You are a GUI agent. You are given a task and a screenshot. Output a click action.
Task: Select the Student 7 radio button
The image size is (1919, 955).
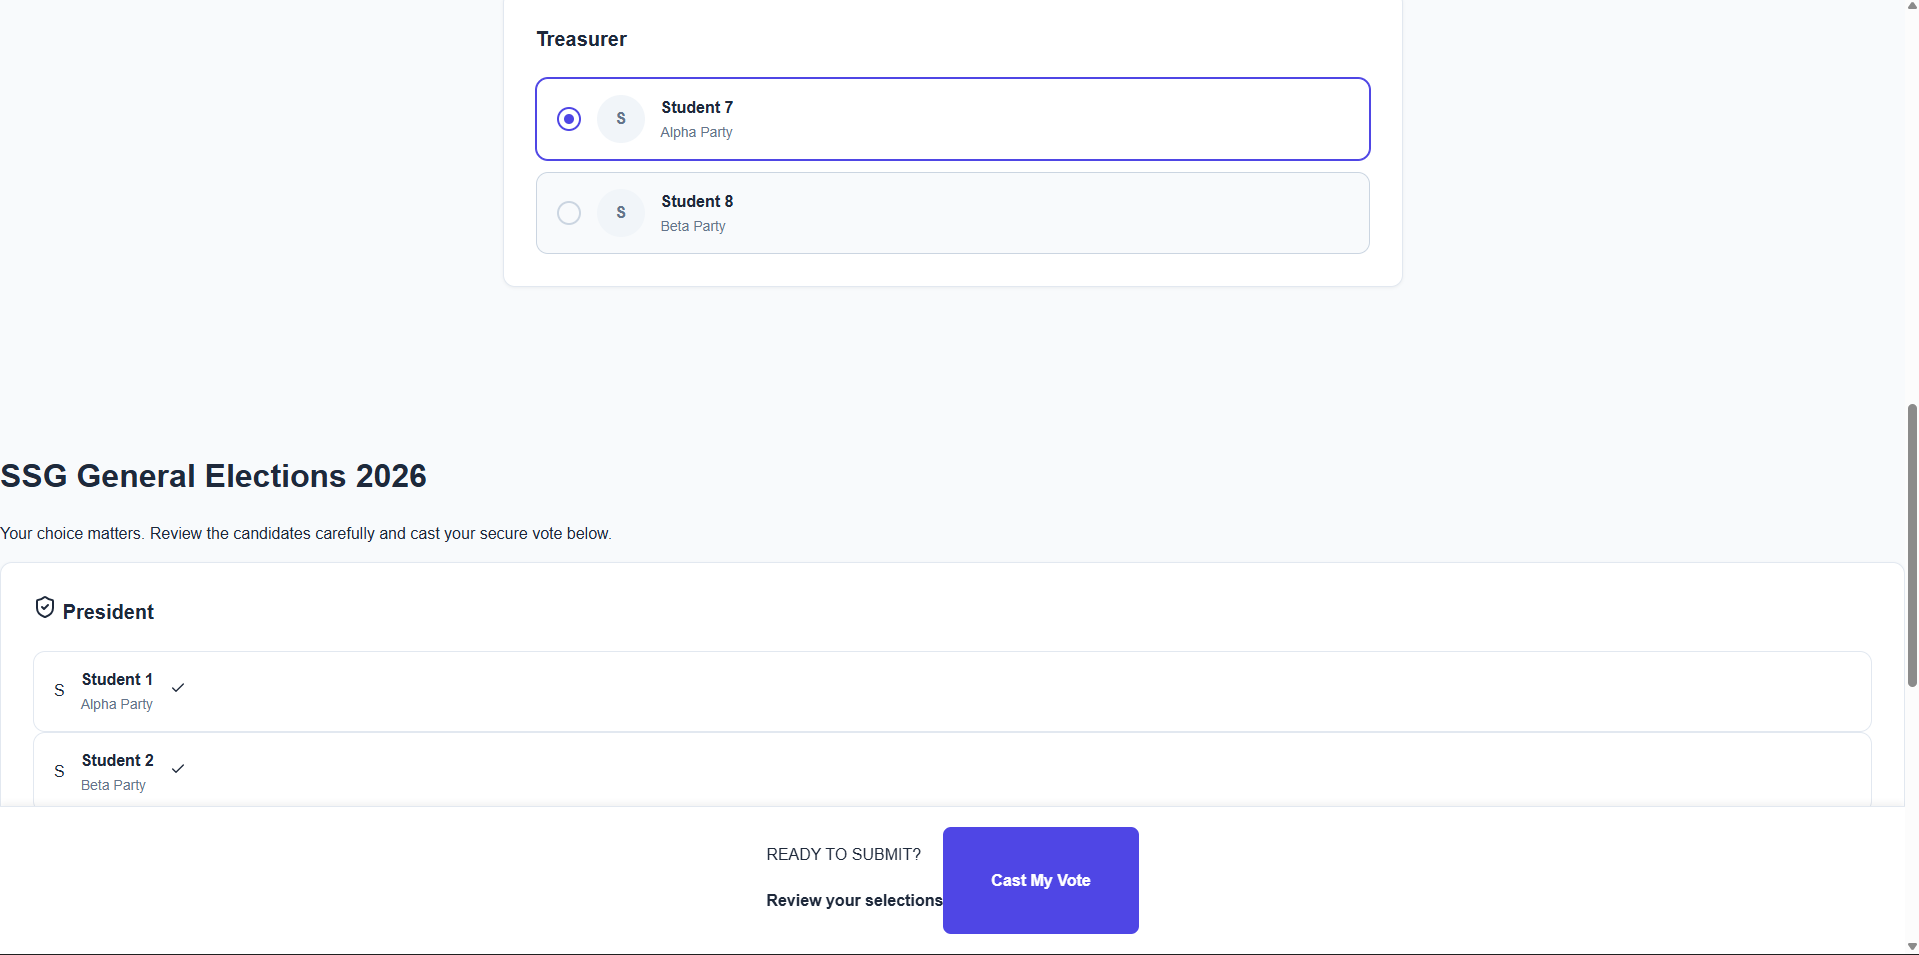tap(569, 119)
